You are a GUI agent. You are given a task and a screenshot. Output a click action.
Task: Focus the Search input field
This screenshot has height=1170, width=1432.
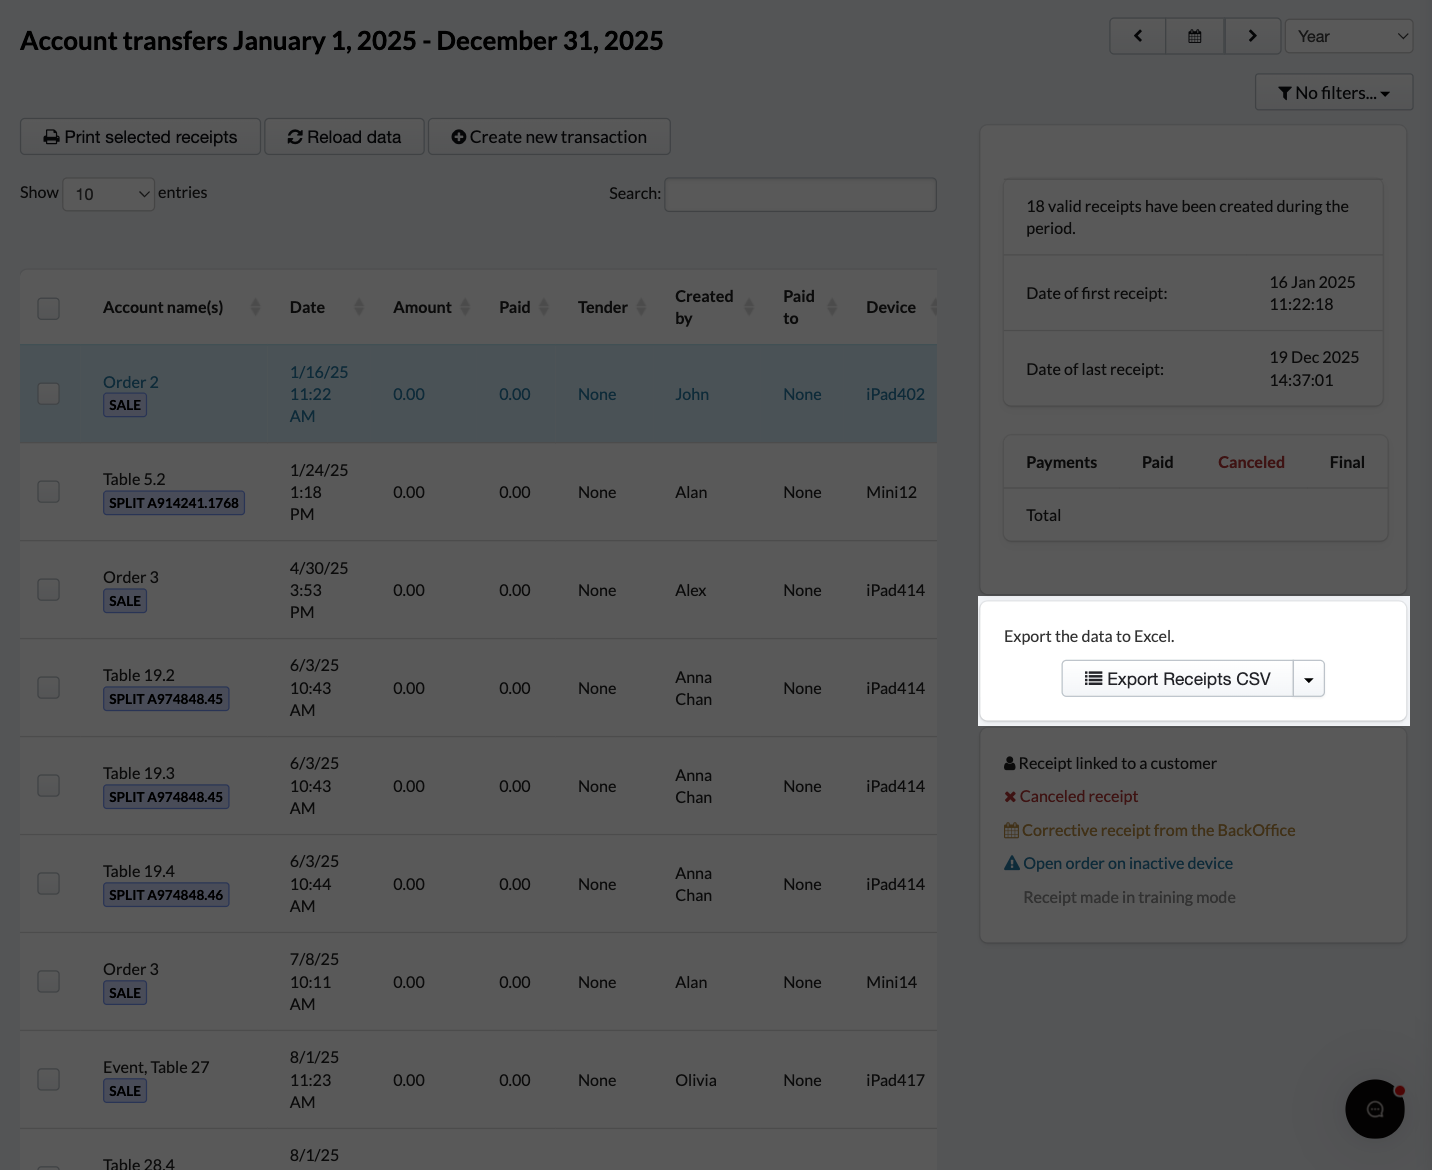pyautogui.click(x=801, y=194)
